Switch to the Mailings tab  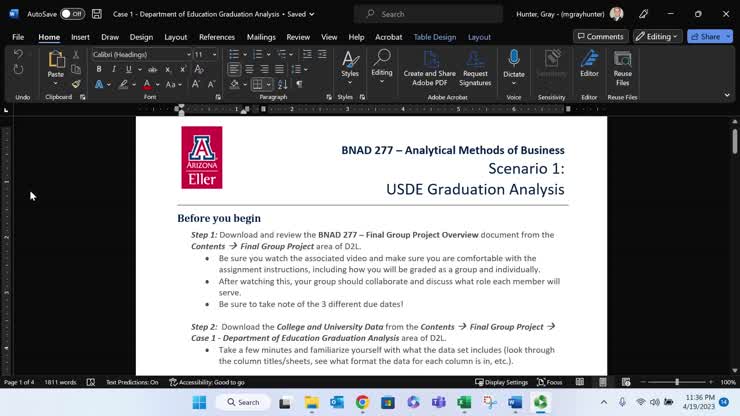point(261,37)
